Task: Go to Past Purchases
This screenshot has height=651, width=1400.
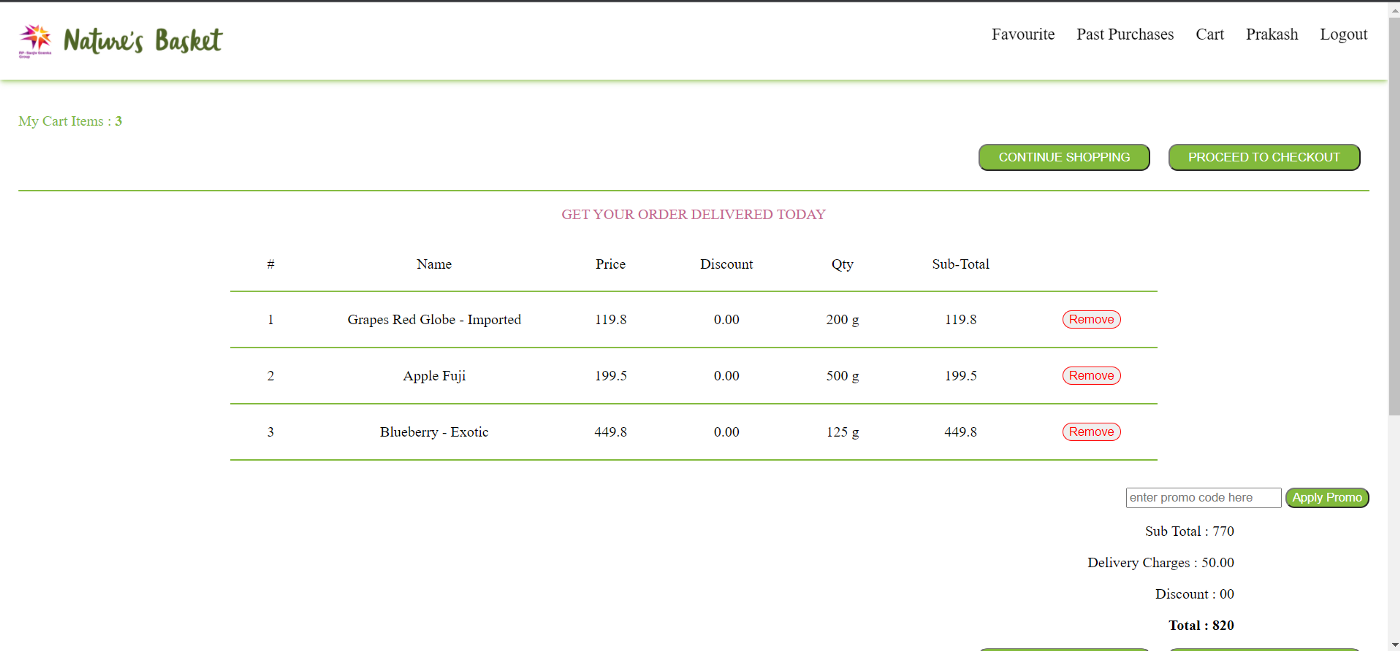Action: (1125, 35)
